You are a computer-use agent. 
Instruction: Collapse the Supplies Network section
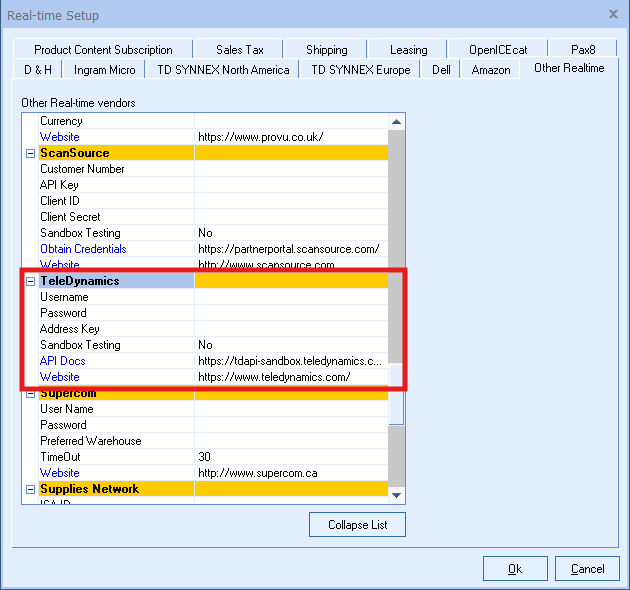coord(31,489)
